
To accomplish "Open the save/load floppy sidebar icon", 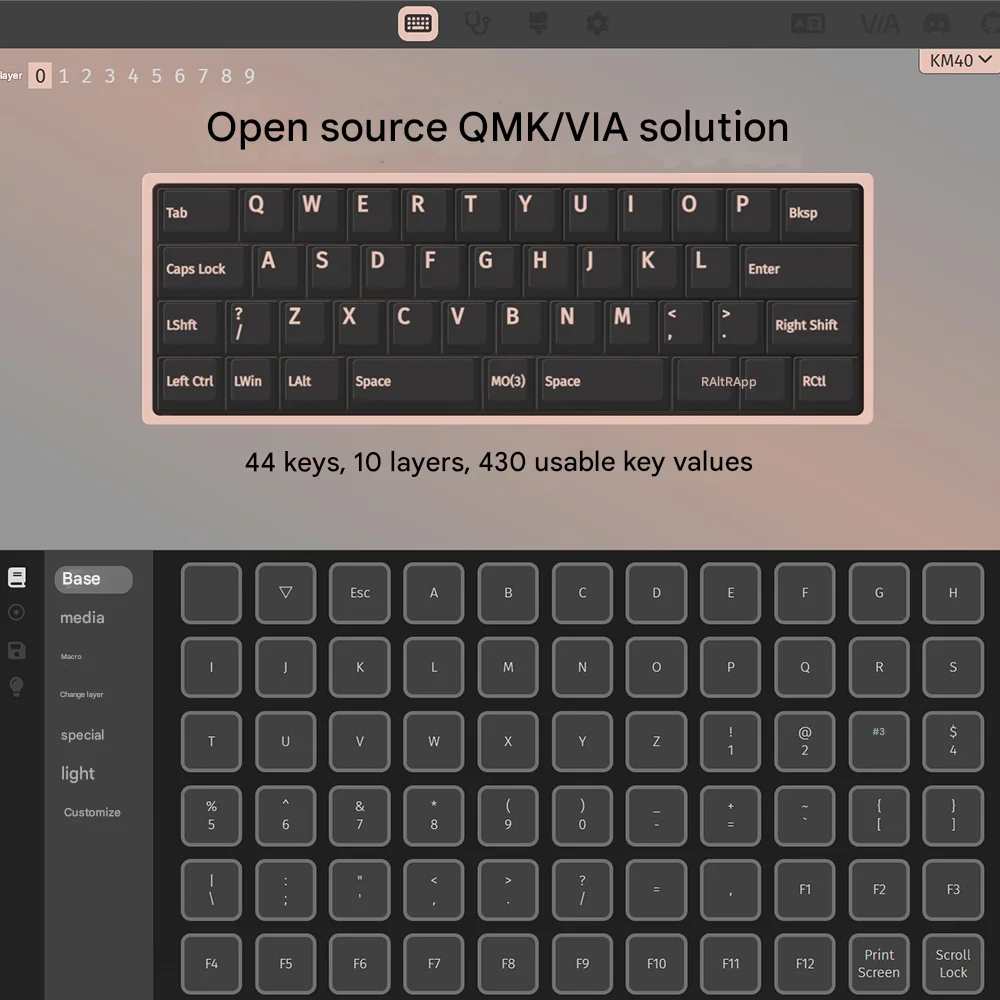I will pos(17,650).
